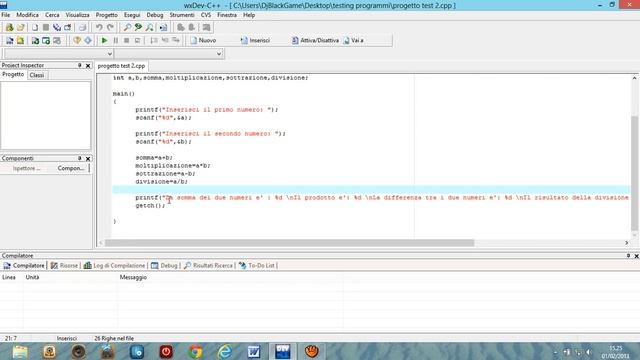Click the add to project icon

pos(35,40)
